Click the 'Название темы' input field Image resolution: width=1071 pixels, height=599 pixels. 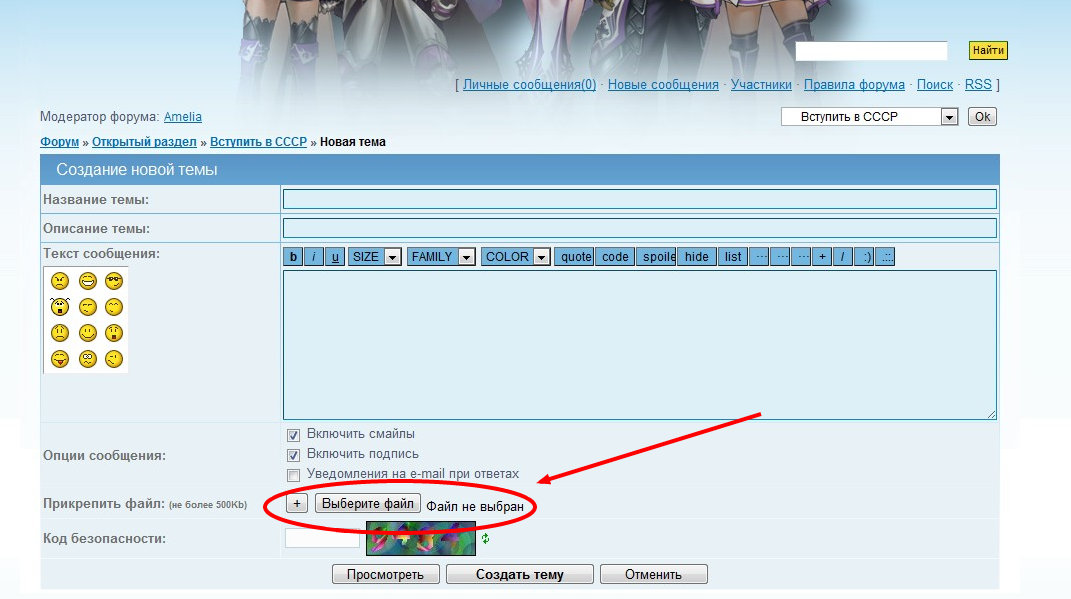tap(639, 199)
